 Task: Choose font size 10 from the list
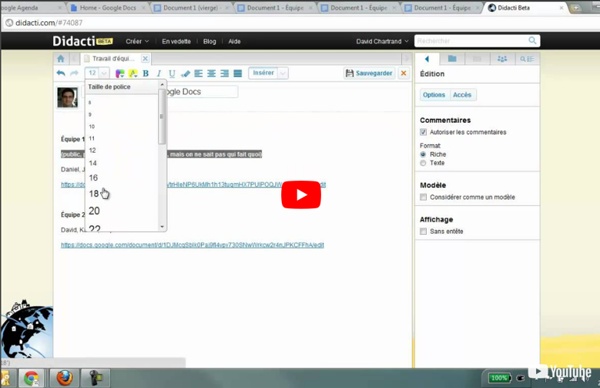click(x=91, y=126)
